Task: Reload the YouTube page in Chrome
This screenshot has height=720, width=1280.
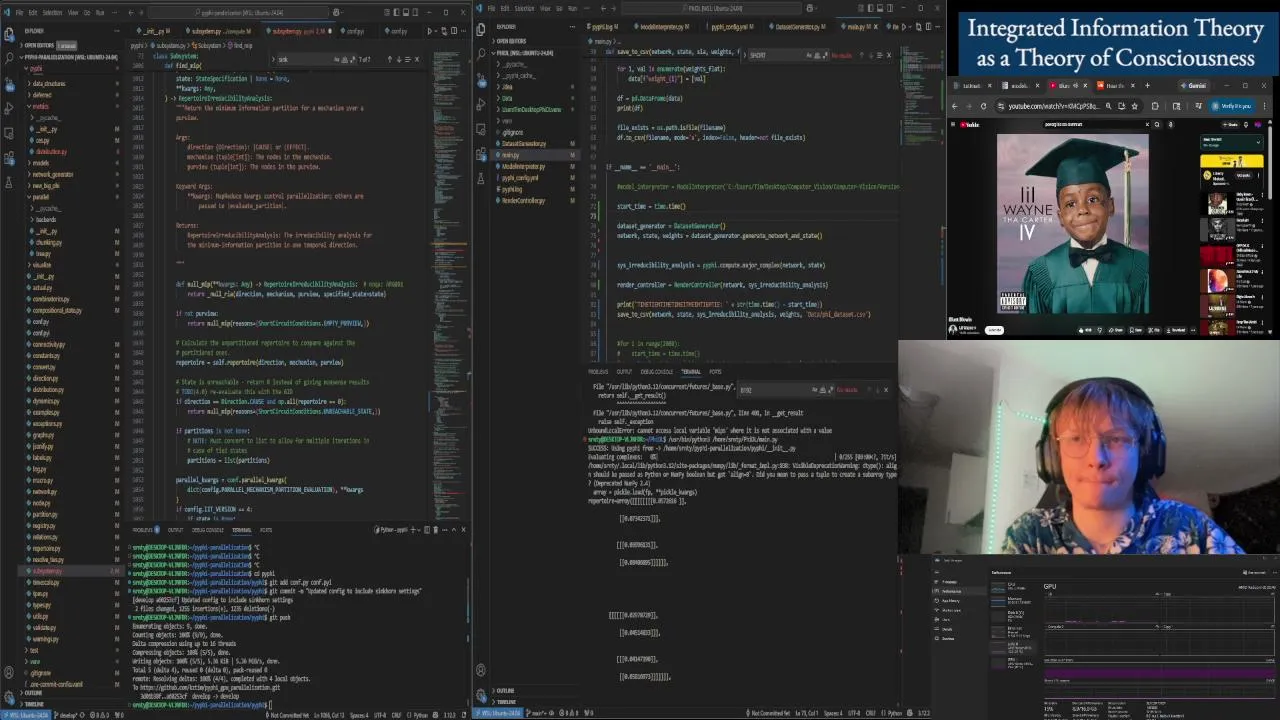Action: pyautogui.click(x=984, y=106)
